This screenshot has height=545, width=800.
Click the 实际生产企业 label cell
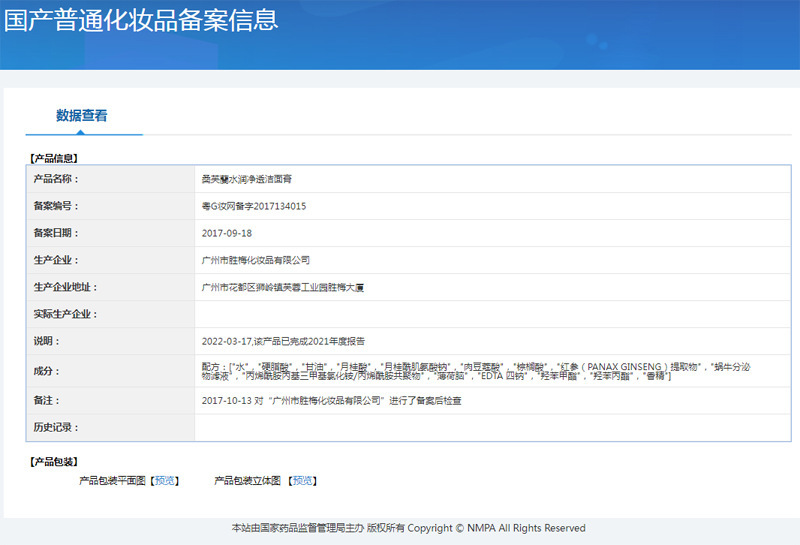[111, 314]
